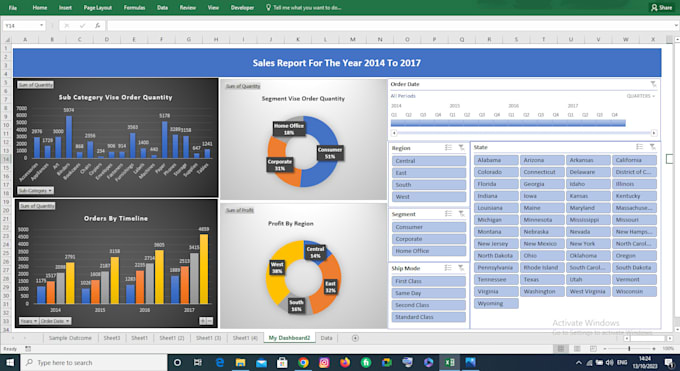The width and height of the screenshot is (680, 371).
Task: Open the Developer ribbon tab
Action: point(242,7)
